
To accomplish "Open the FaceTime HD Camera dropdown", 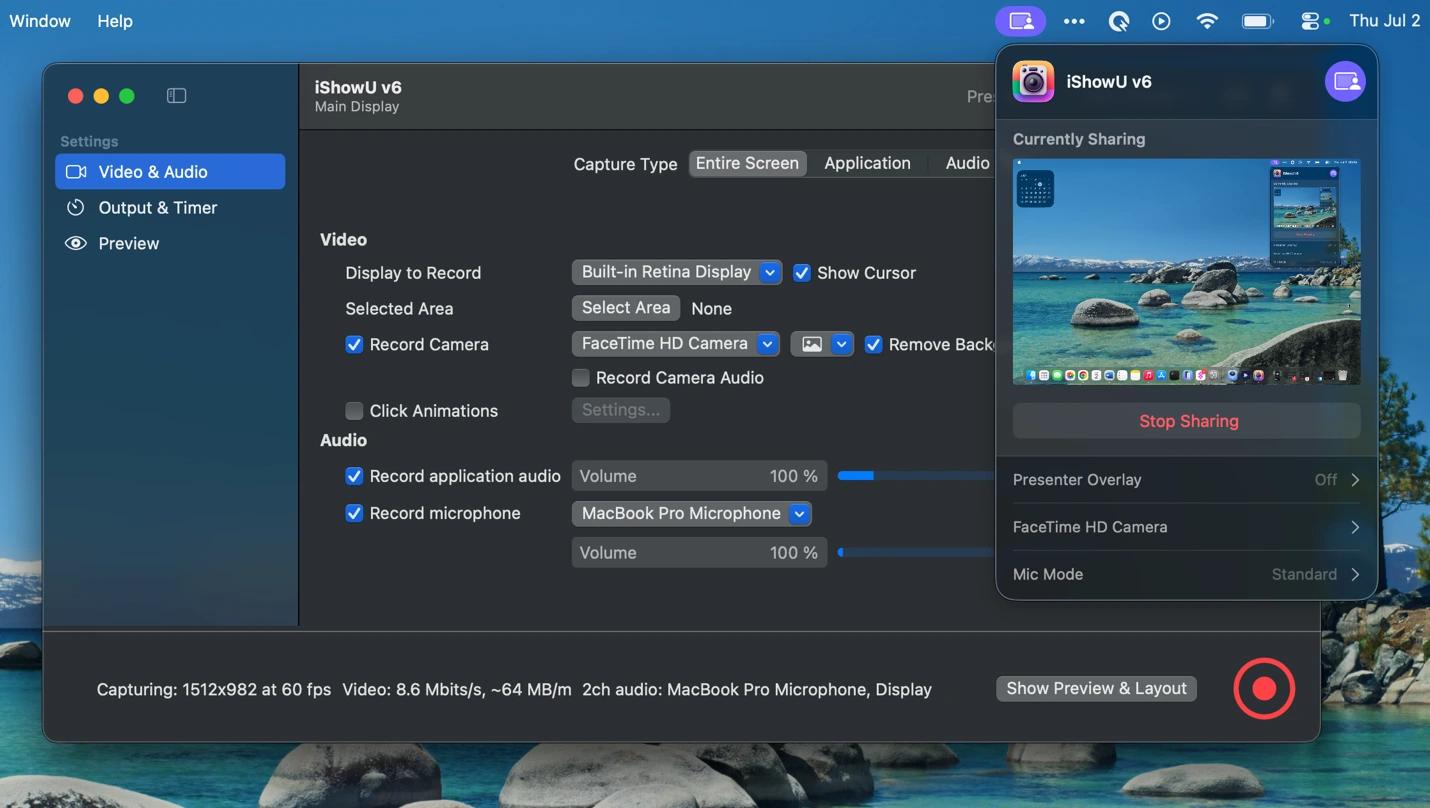I will pyautogui.click(x=675, y=344).
